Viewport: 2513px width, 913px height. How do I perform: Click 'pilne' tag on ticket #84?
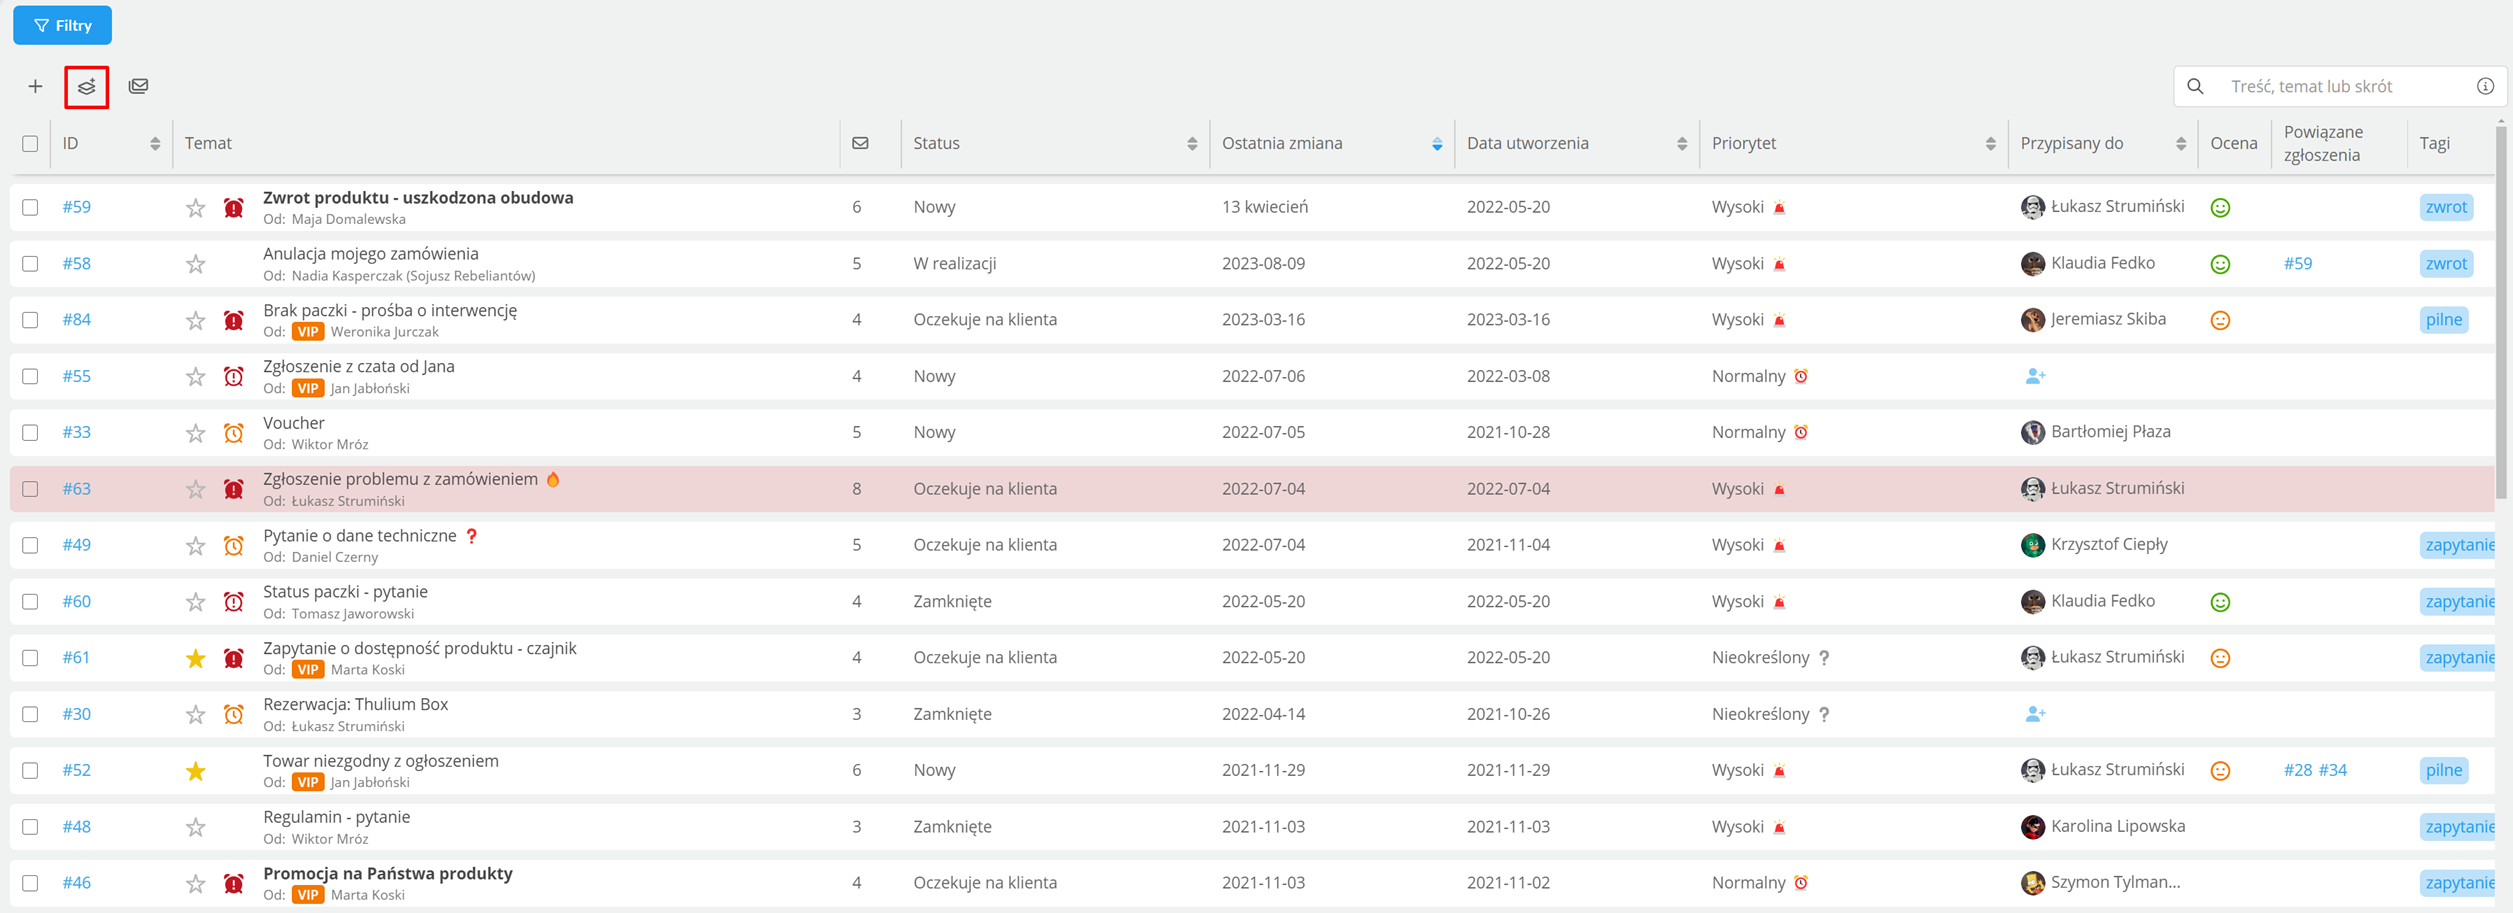(x=2444, y=320)
